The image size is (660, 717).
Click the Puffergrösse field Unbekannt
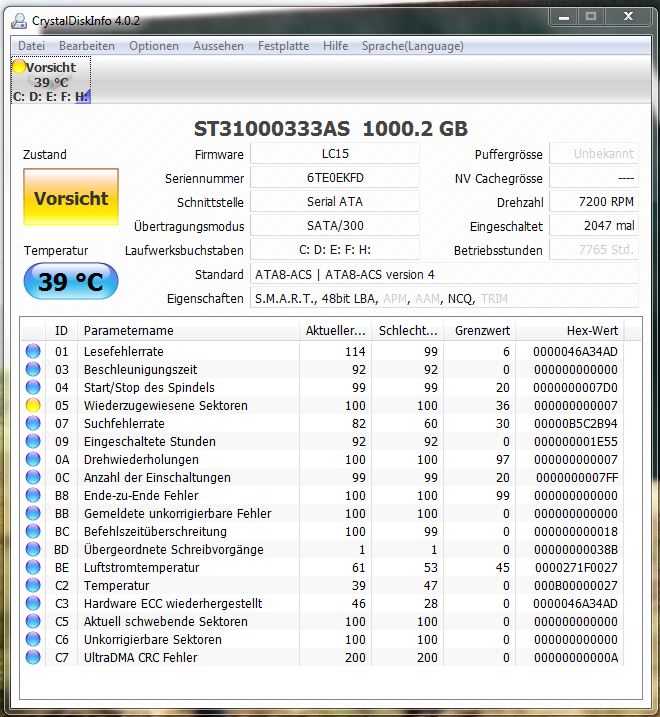pyautogui.click(x=594, y=154)
